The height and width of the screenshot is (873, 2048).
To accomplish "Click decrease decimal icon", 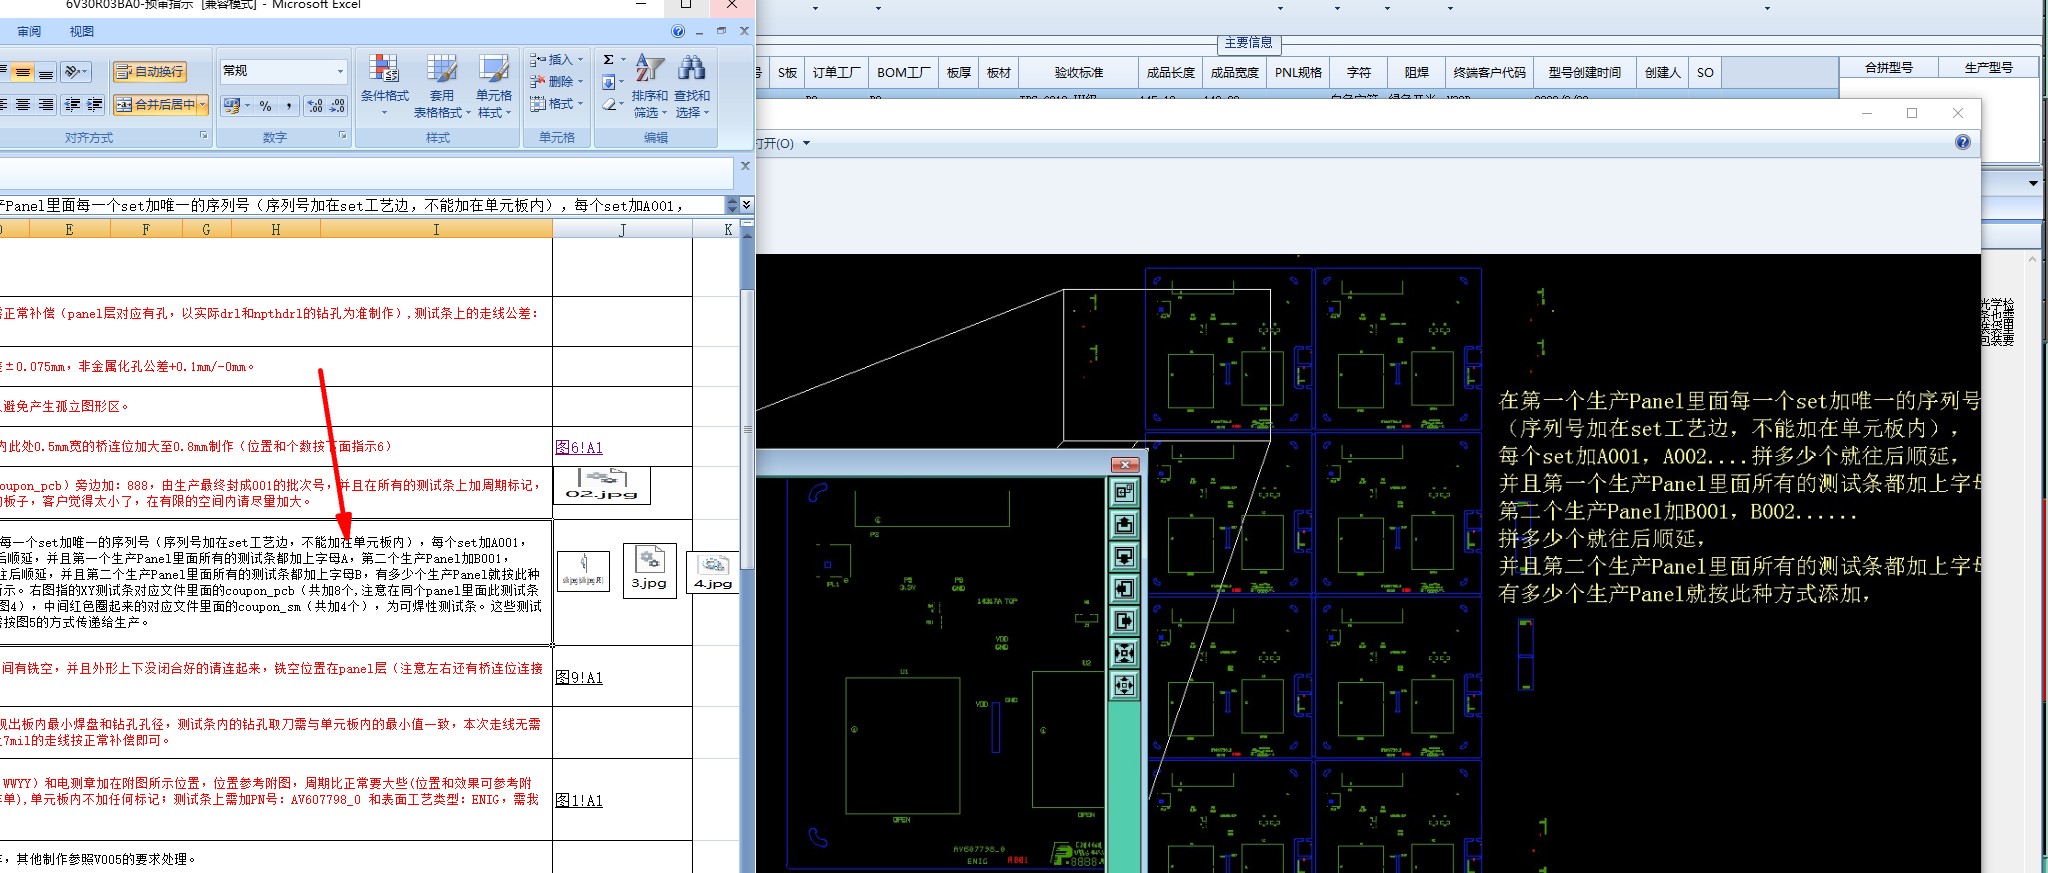I will coord(337,105).
